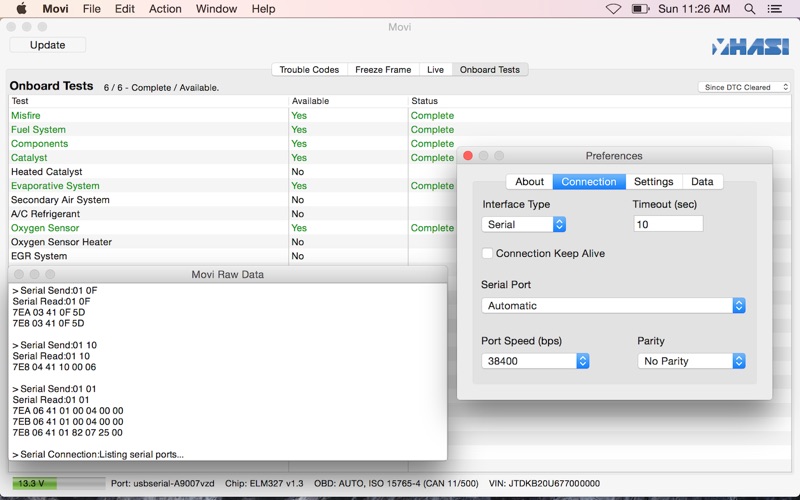Click the Heated Catalyst No availability cell

point(297,171)
